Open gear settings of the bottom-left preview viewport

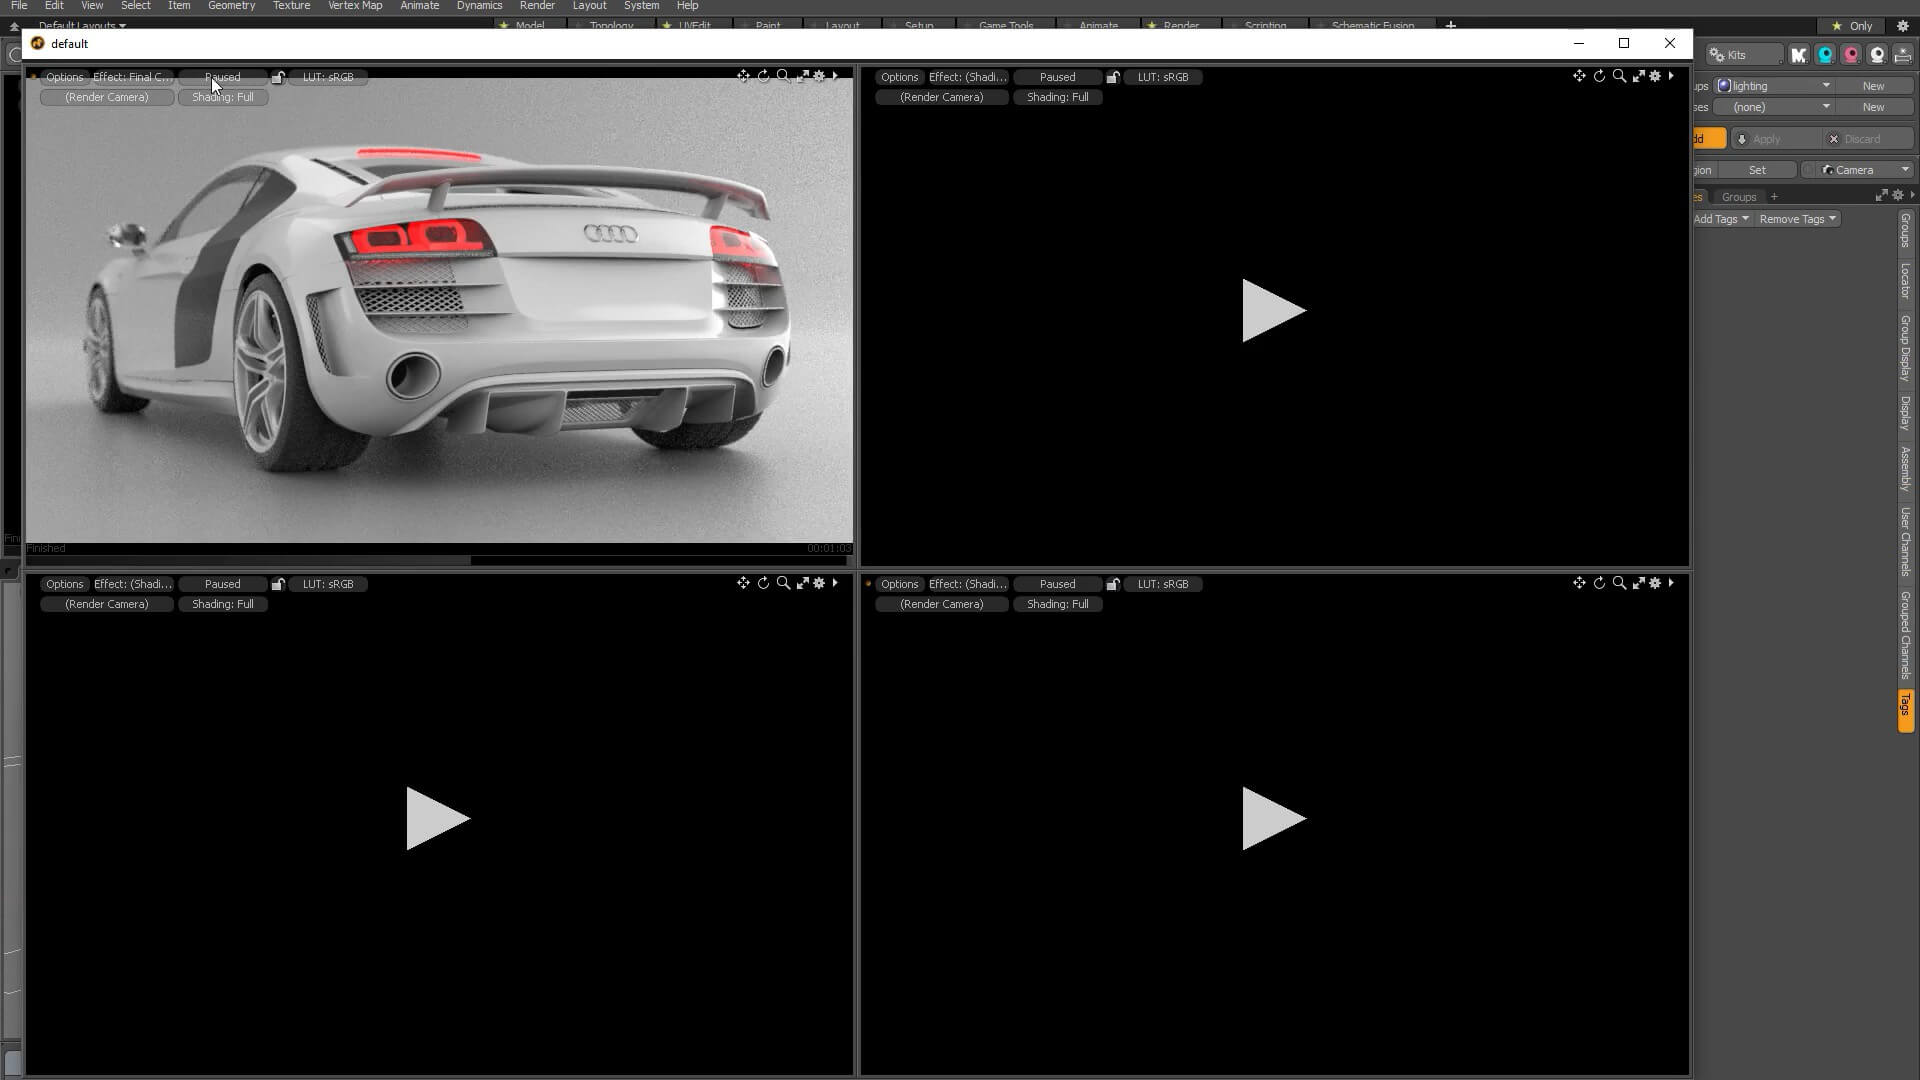(x=819, y=583)
